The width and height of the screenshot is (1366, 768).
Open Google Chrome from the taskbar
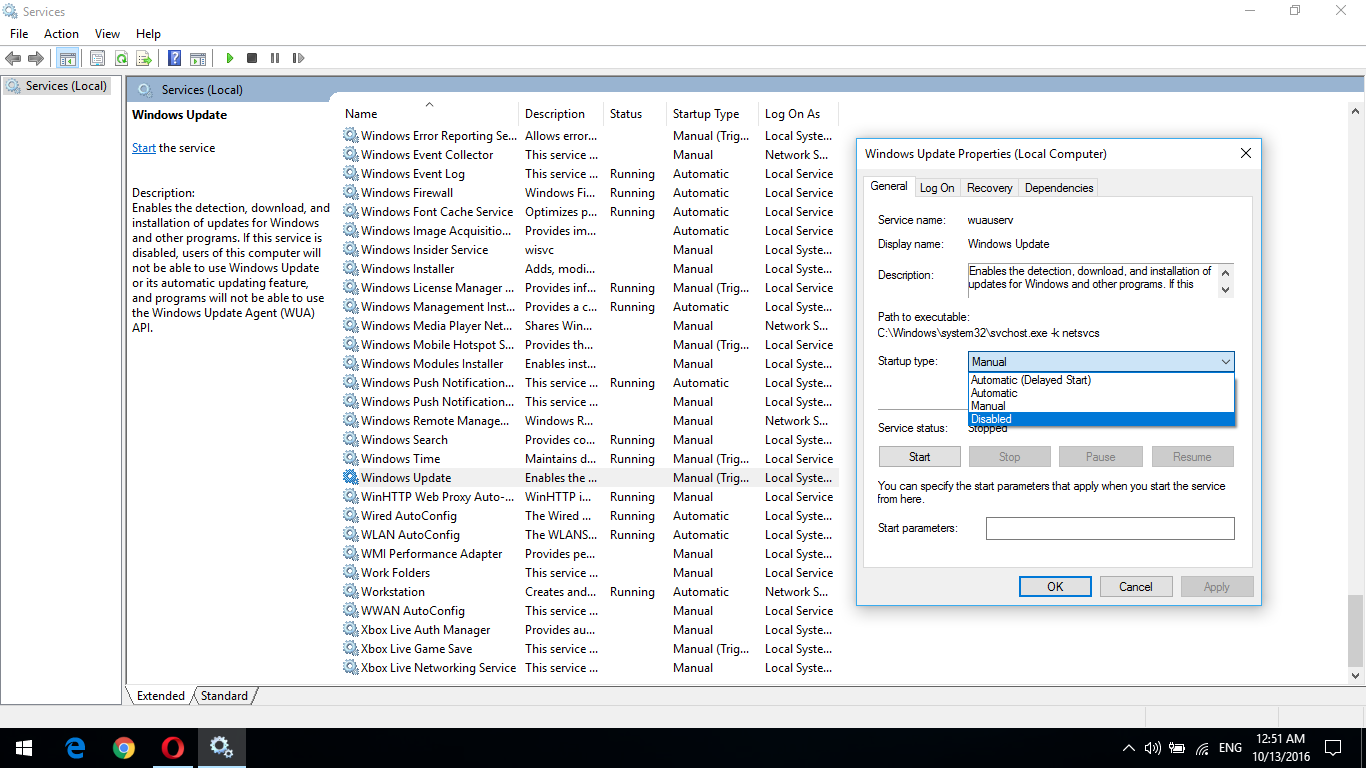click(x=124, y=747)
